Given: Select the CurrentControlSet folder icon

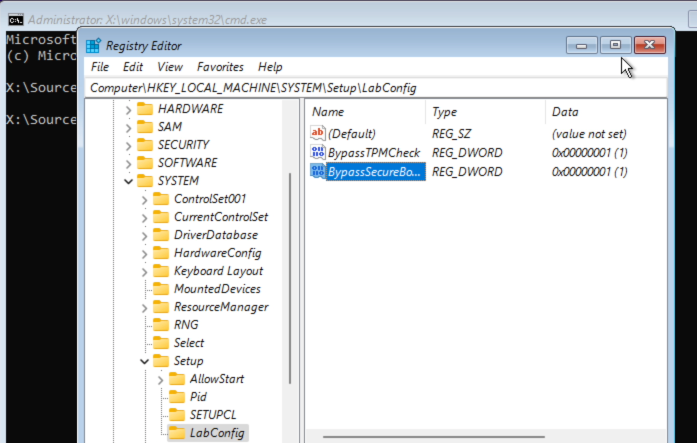Looking at the screenshot, I should click(161, 216).
